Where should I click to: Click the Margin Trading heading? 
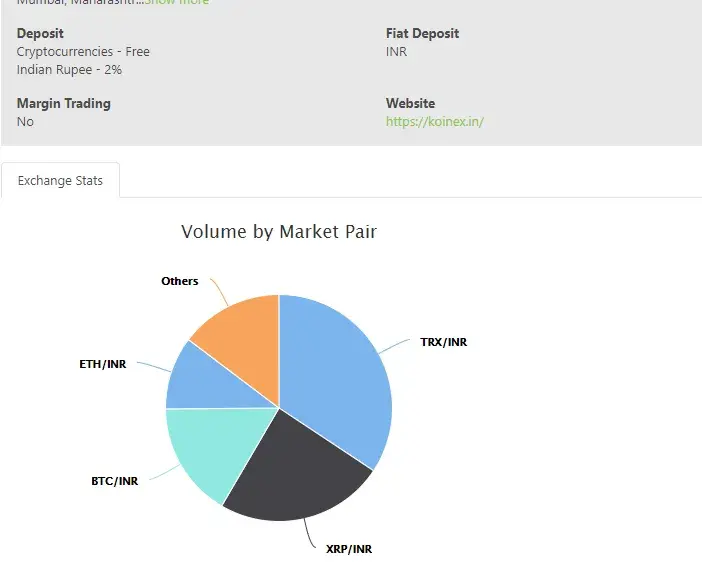click(x=64, y=103)
